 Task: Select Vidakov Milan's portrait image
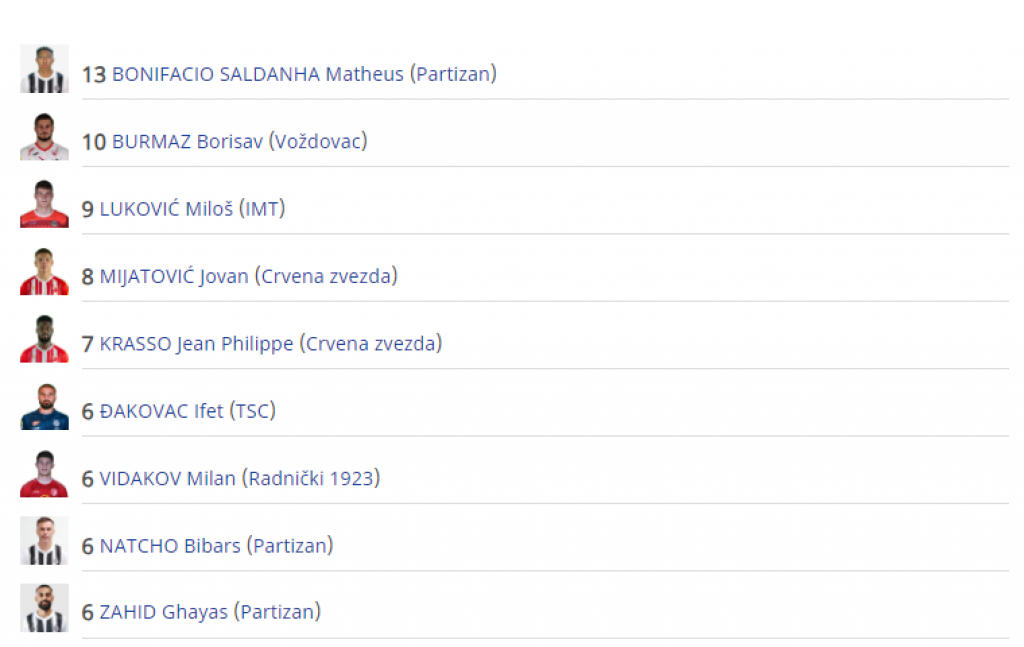pos(44,474)
